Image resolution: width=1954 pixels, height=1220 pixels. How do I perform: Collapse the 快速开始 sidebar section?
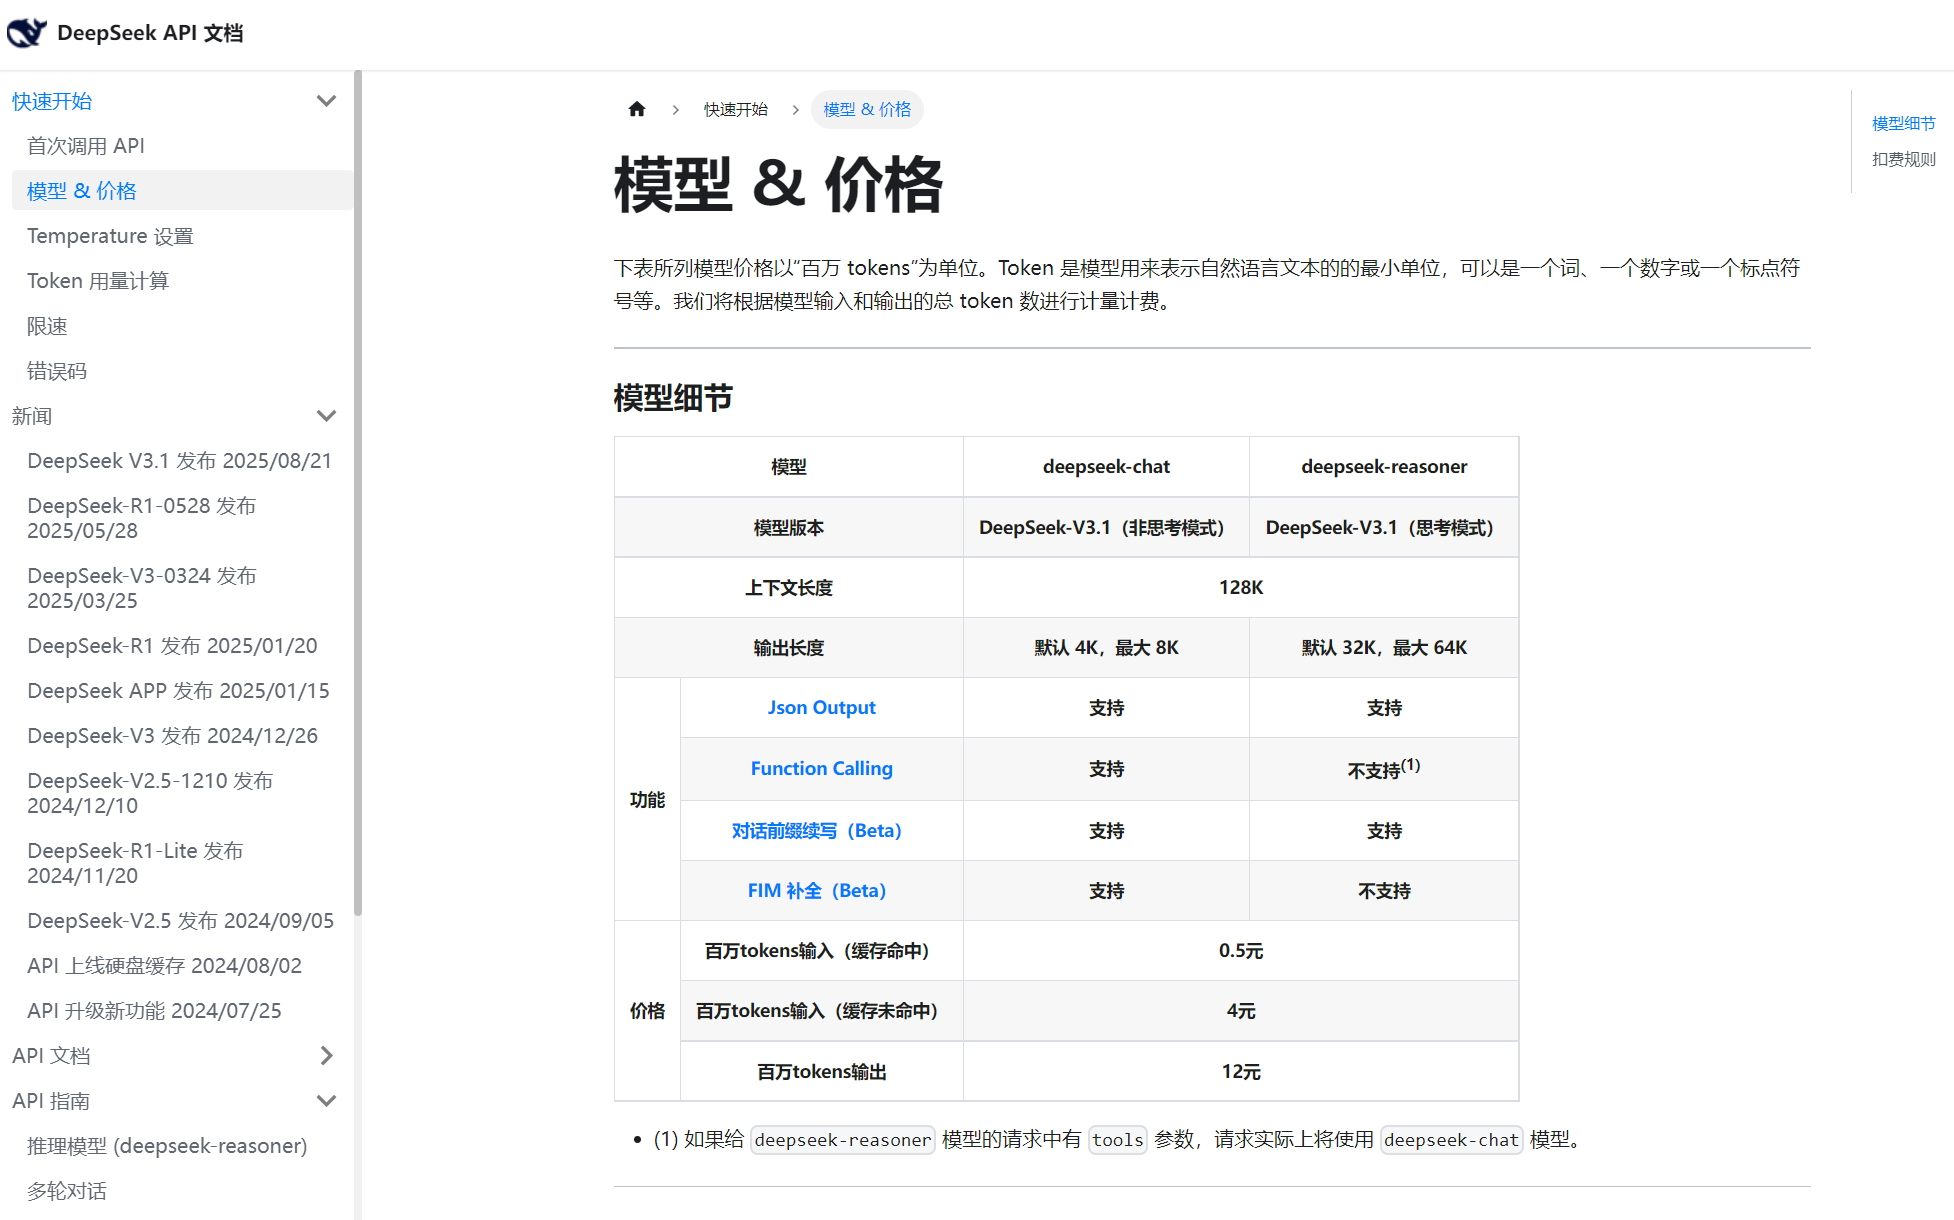pyautogui.click(x=326, y=101)
